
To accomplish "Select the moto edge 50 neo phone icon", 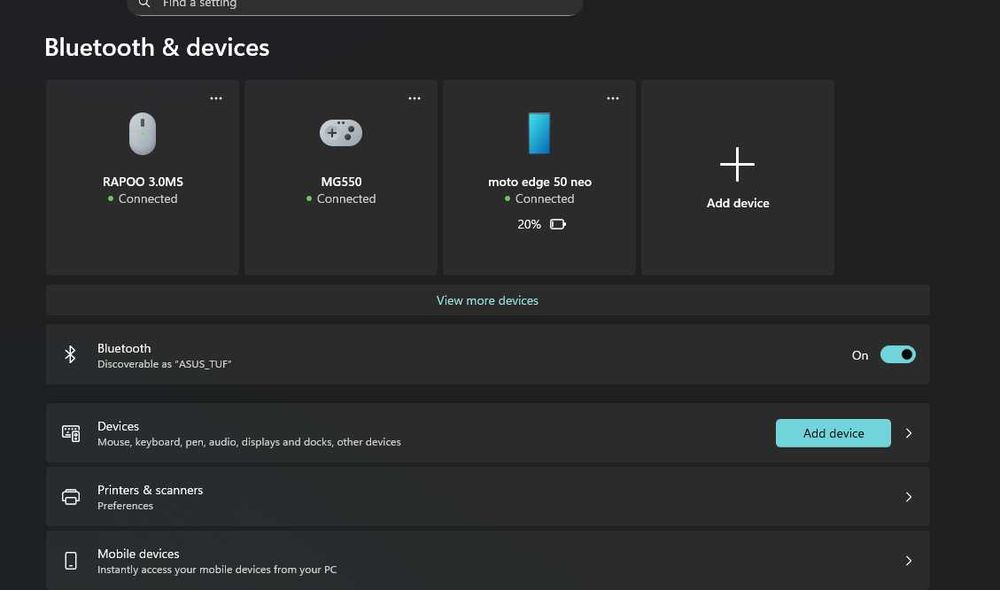I will tap(540, 133).
